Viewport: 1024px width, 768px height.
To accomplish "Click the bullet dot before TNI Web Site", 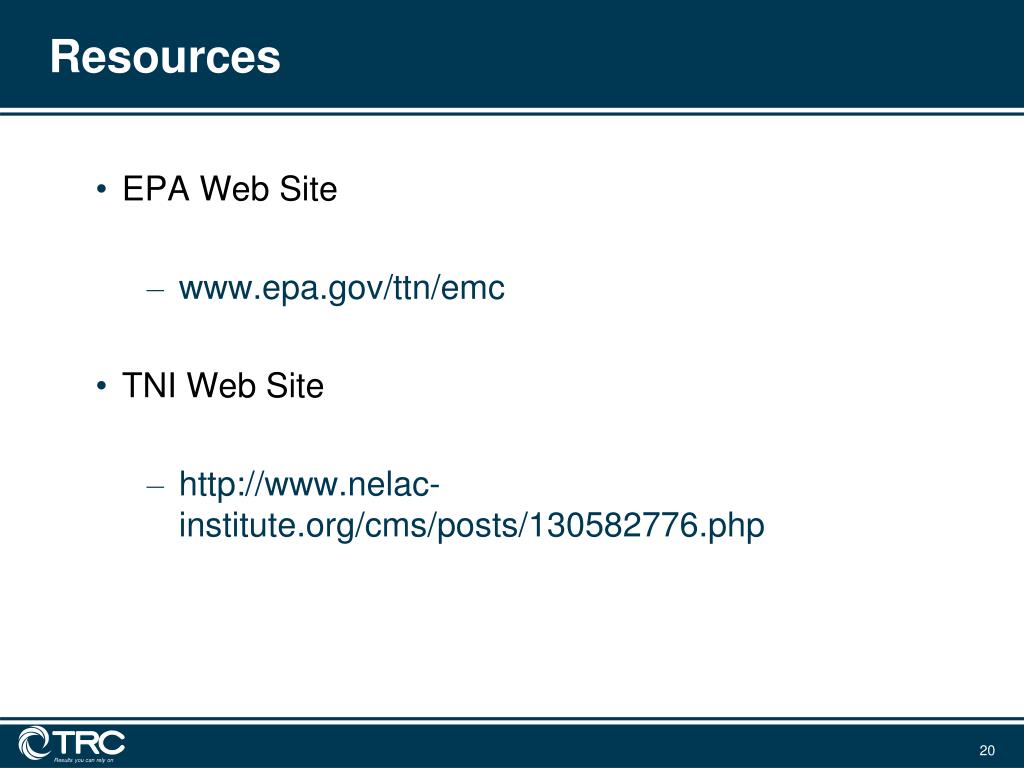I will tap(101, 386).
